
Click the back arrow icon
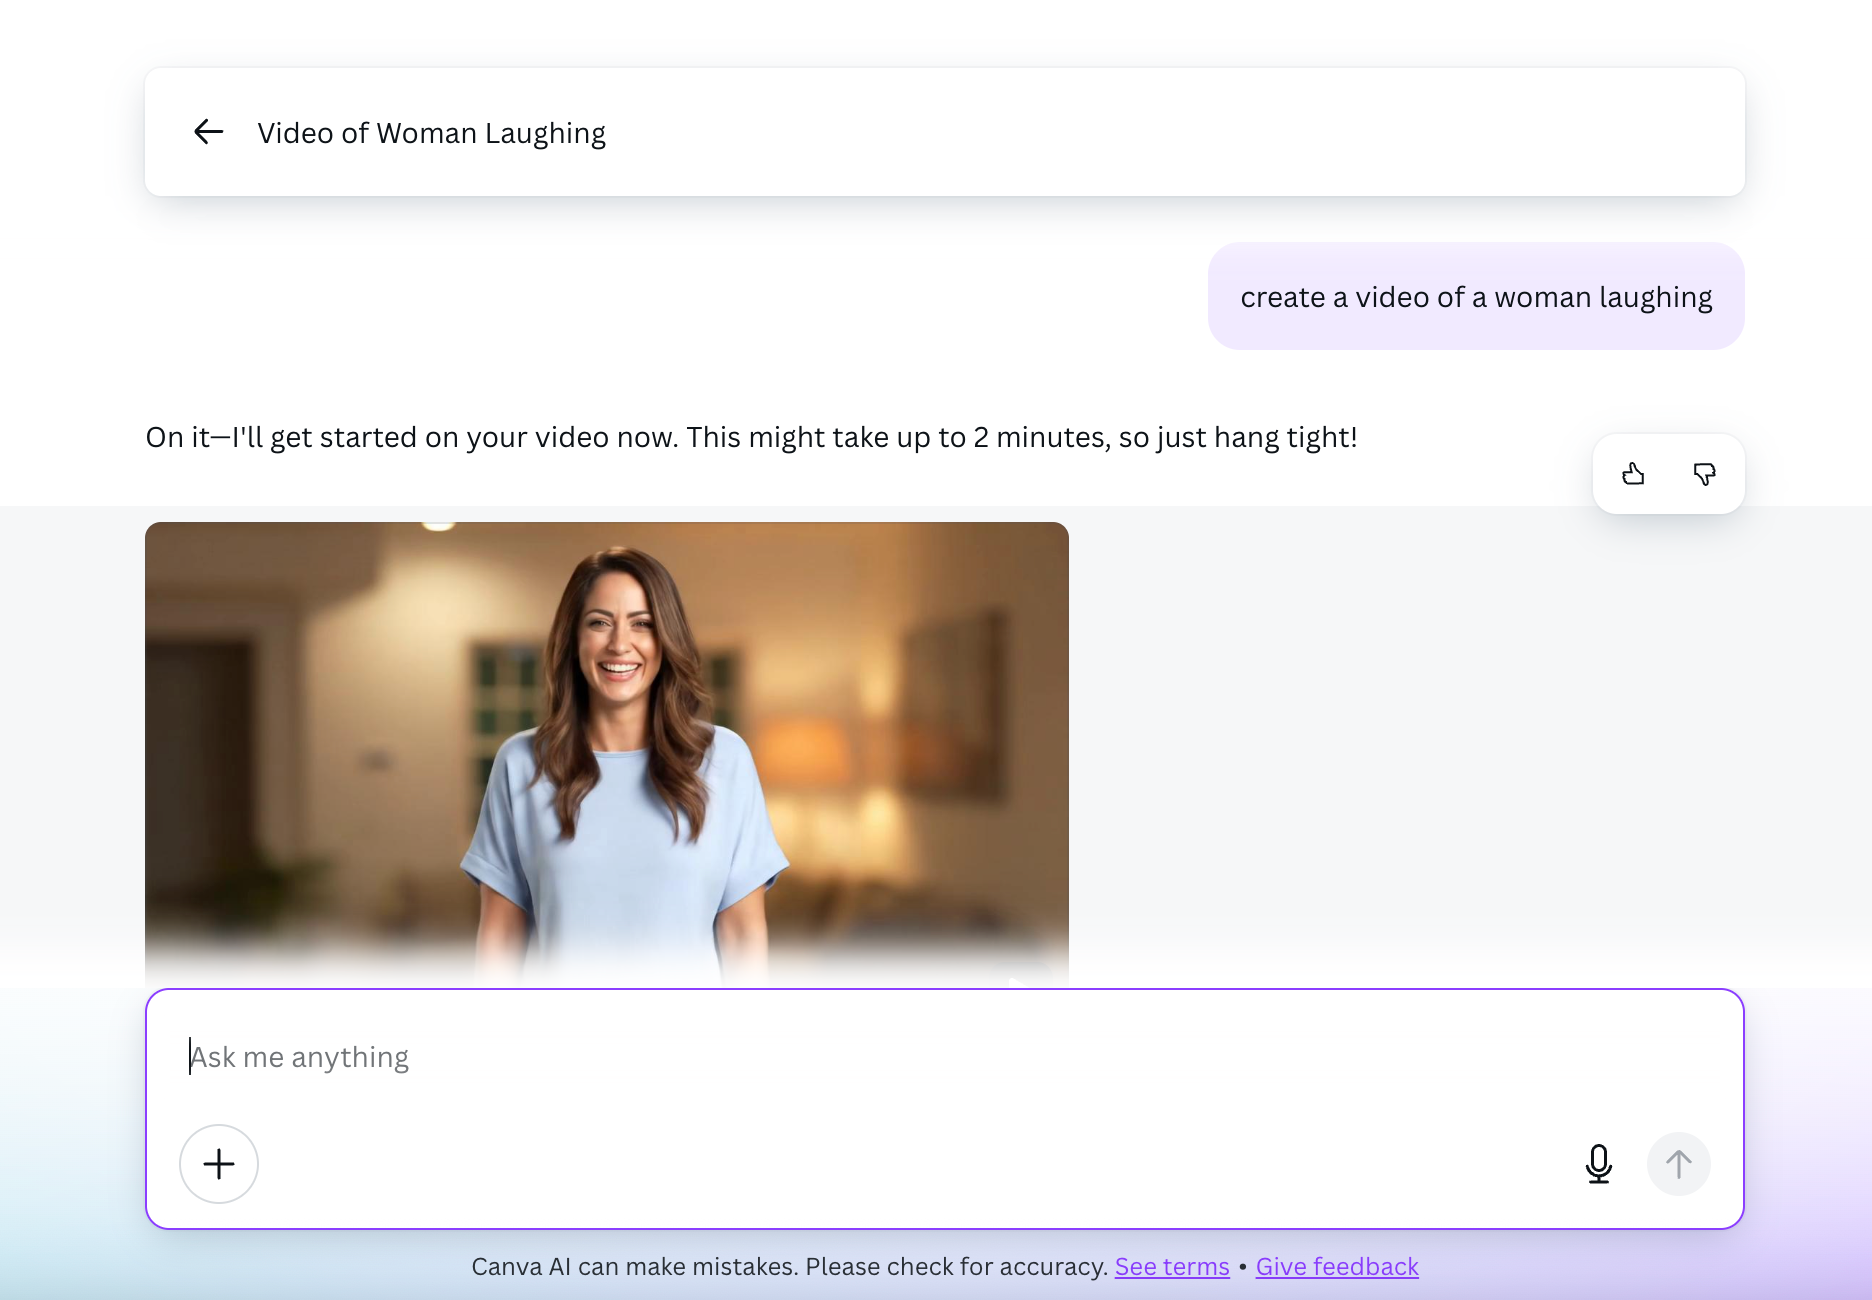pos(208,132)
